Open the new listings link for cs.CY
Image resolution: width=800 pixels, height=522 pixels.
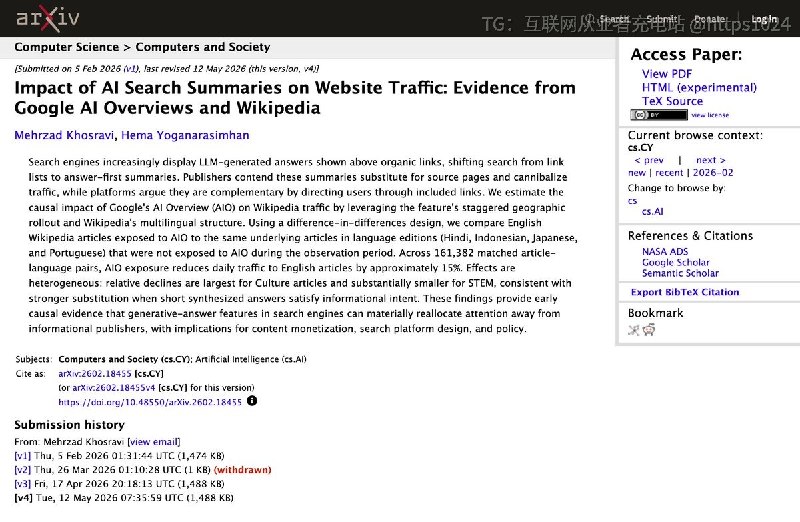637,173
